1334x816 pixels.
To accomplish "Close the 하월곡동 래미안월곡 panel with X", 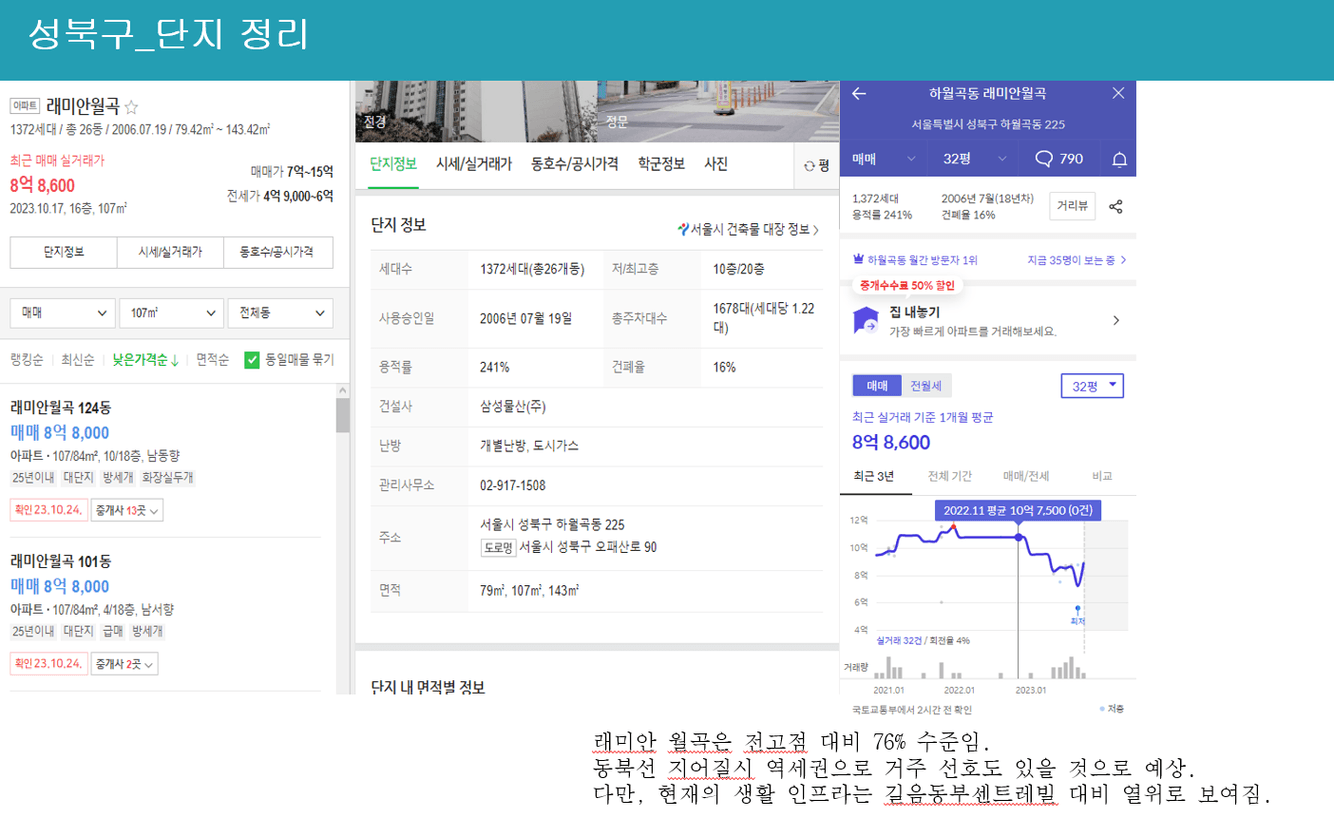I will [1118, 93].
